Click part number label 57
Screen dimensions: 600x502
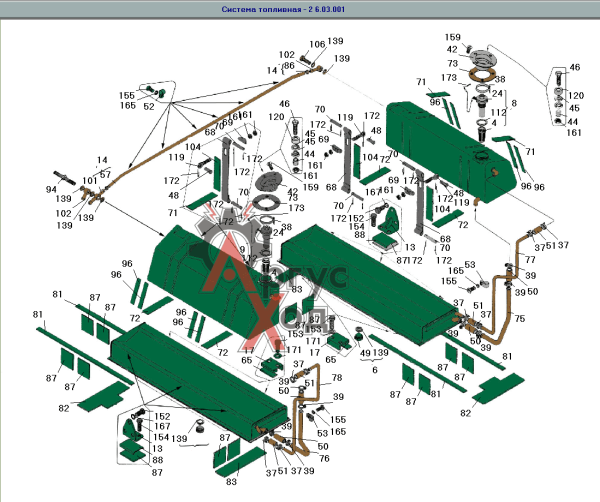click(105, 174)
